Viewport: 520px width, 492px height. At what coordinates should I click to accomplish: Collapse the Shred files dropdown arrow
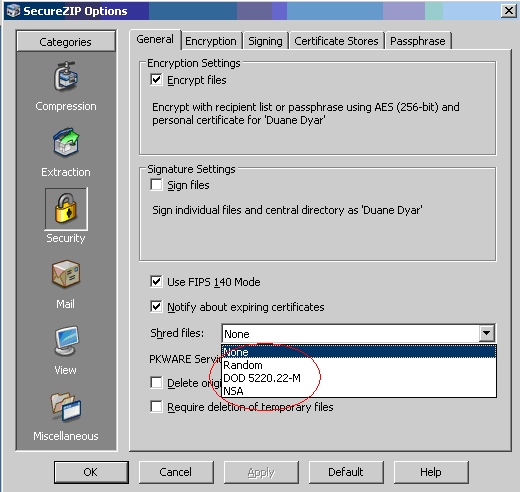(486, 333)
